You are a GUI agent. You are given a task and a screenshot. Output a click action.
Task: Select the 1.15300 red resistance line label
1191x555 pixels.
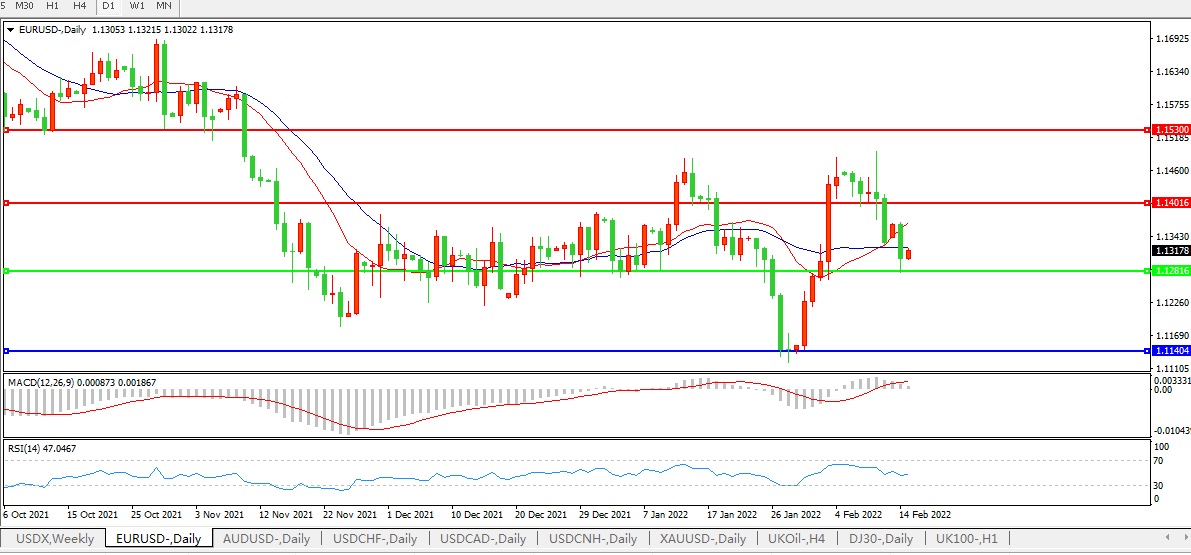click(x=1171, y=130)
